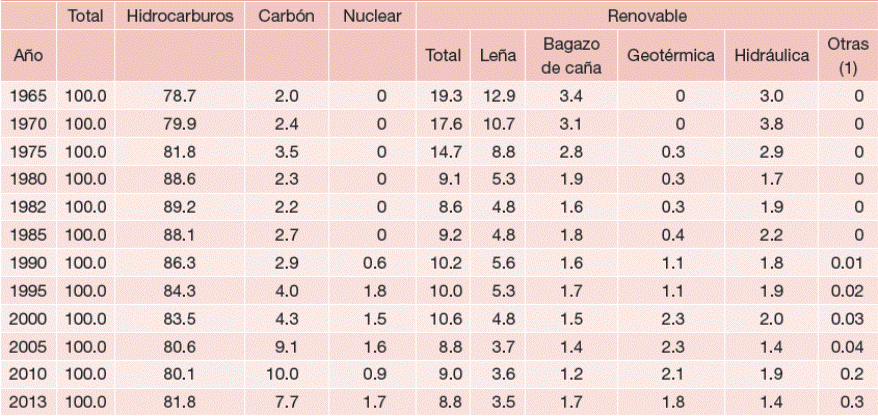Click Hidráulica value 3.8 for 1970
Viewport: 878px width, 416px height.
(771, 123)
